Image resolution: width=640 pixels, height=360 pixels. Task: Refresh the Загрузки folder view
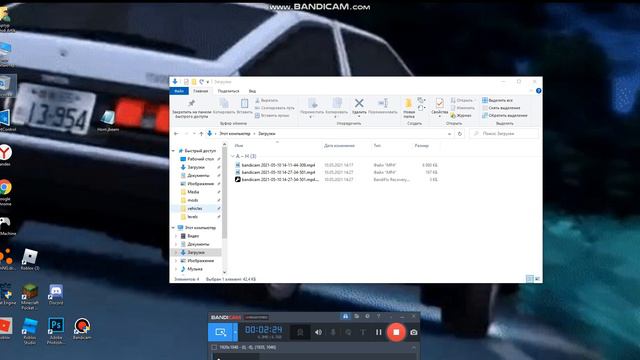tap(460, 133)
